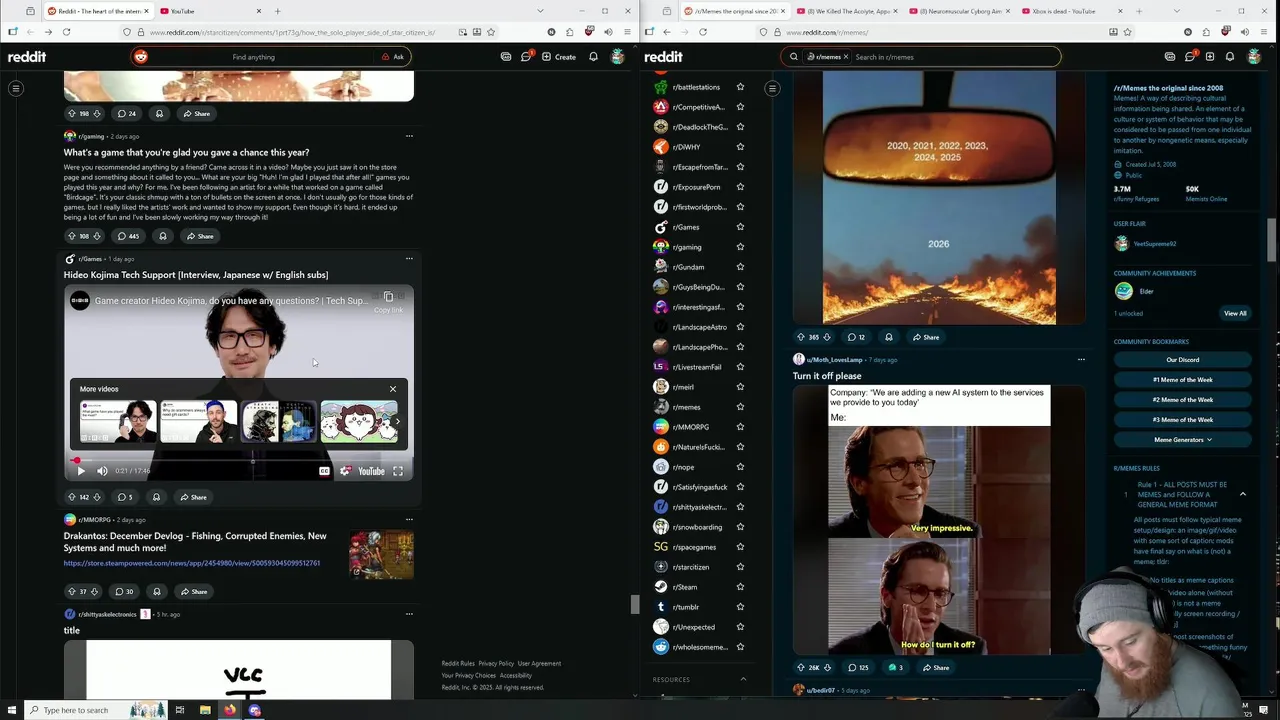Collapse right Reddit sidebar hamburger button
The image size is (1280, 720).
click(x=772, y=89)
